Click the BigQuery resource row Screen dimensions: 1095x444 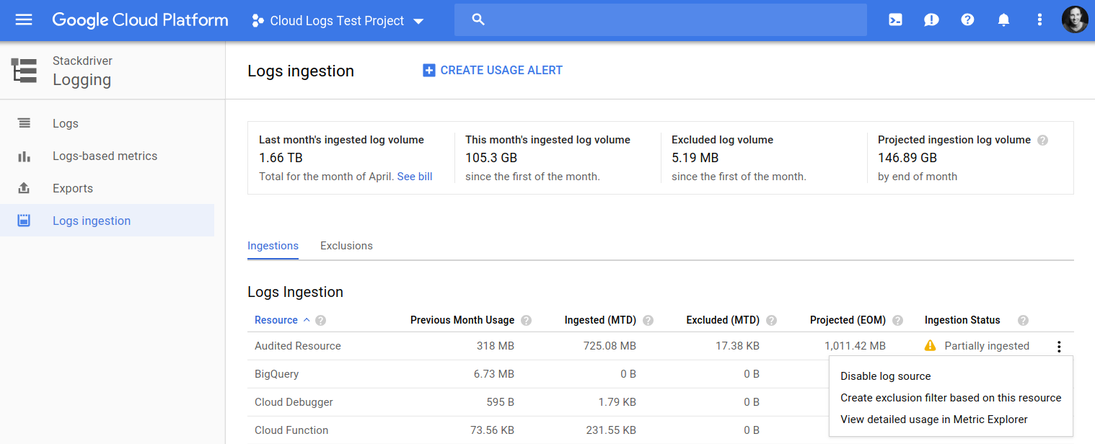coord(277,374)
